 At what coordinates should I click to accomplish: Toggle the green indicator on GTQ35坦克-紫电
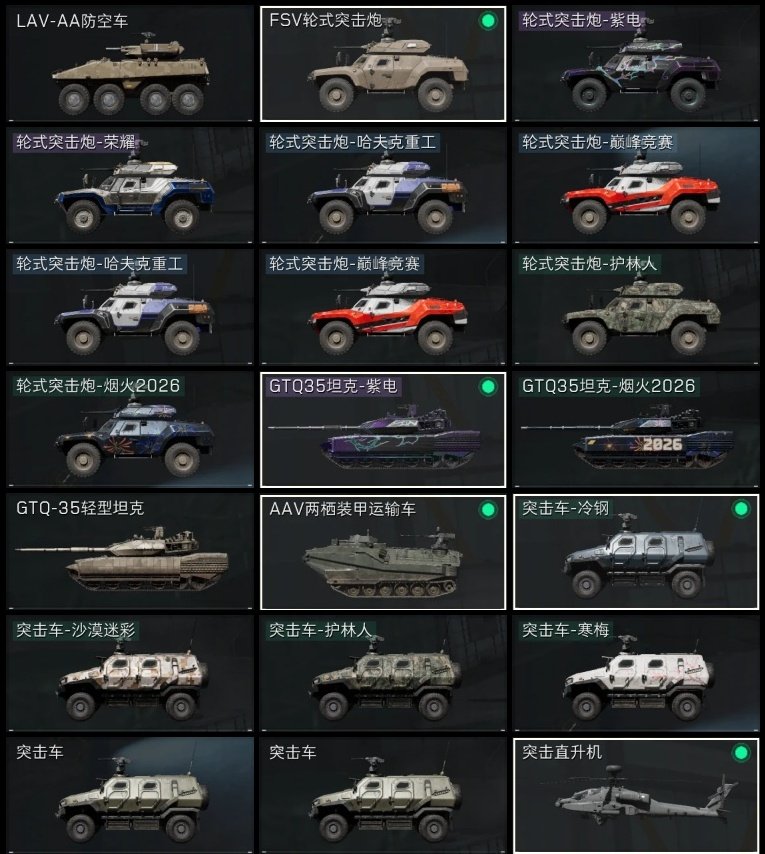[x=488, y=387]
